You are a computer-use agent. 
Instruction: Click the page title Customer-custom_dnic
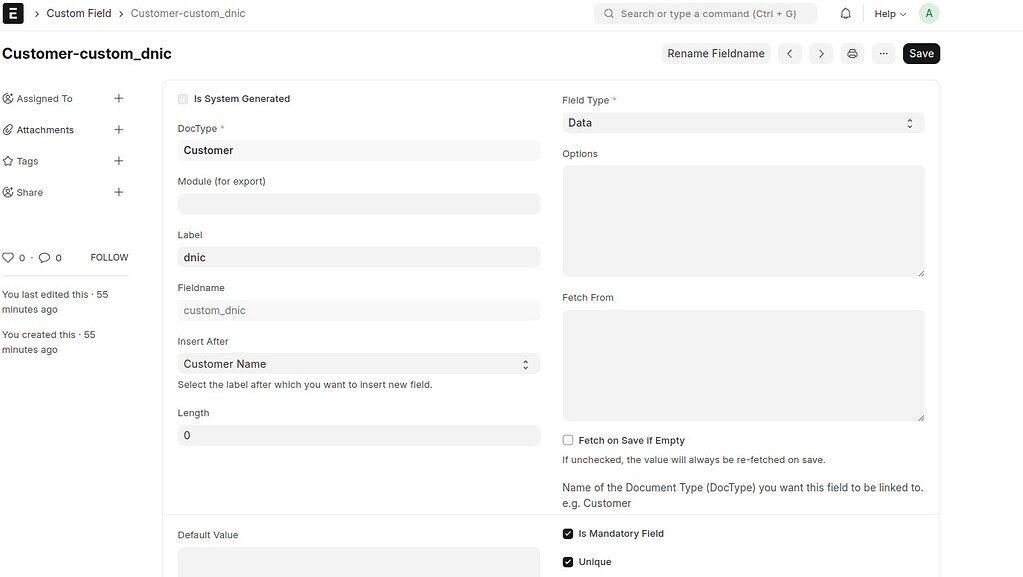(x=87, y=54)
